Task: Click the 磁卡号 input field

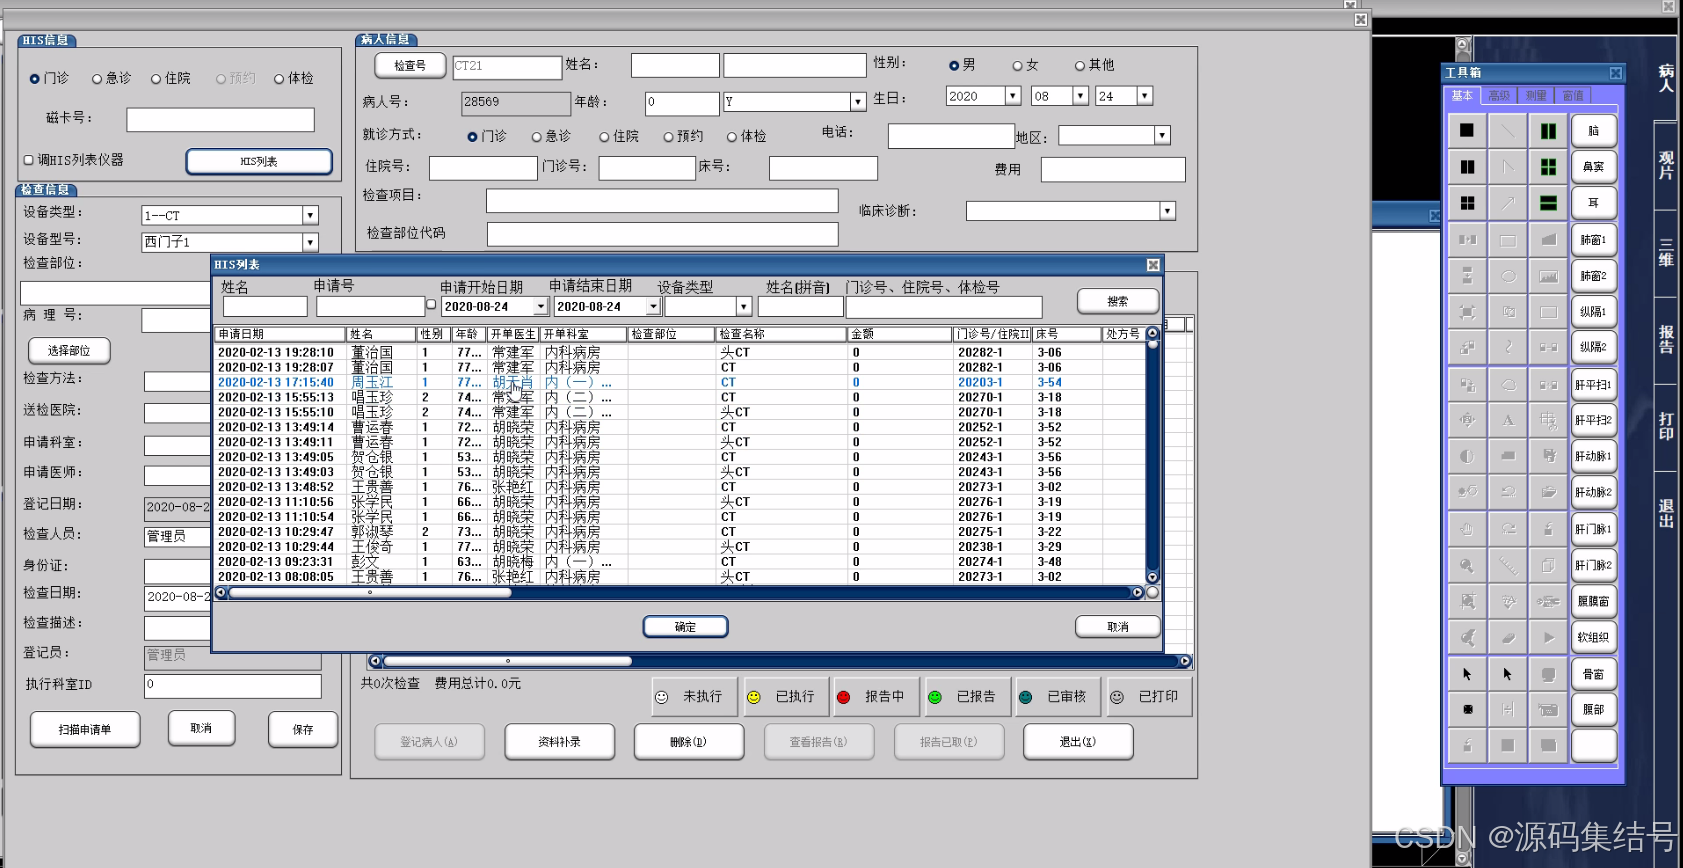Action: (x=220, y=120)
